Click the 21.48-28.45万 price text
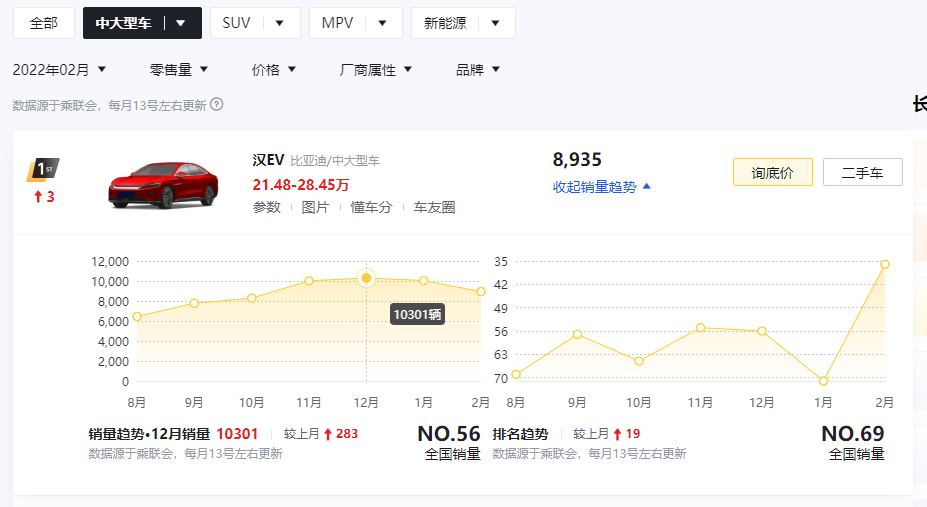 point(300,185)
